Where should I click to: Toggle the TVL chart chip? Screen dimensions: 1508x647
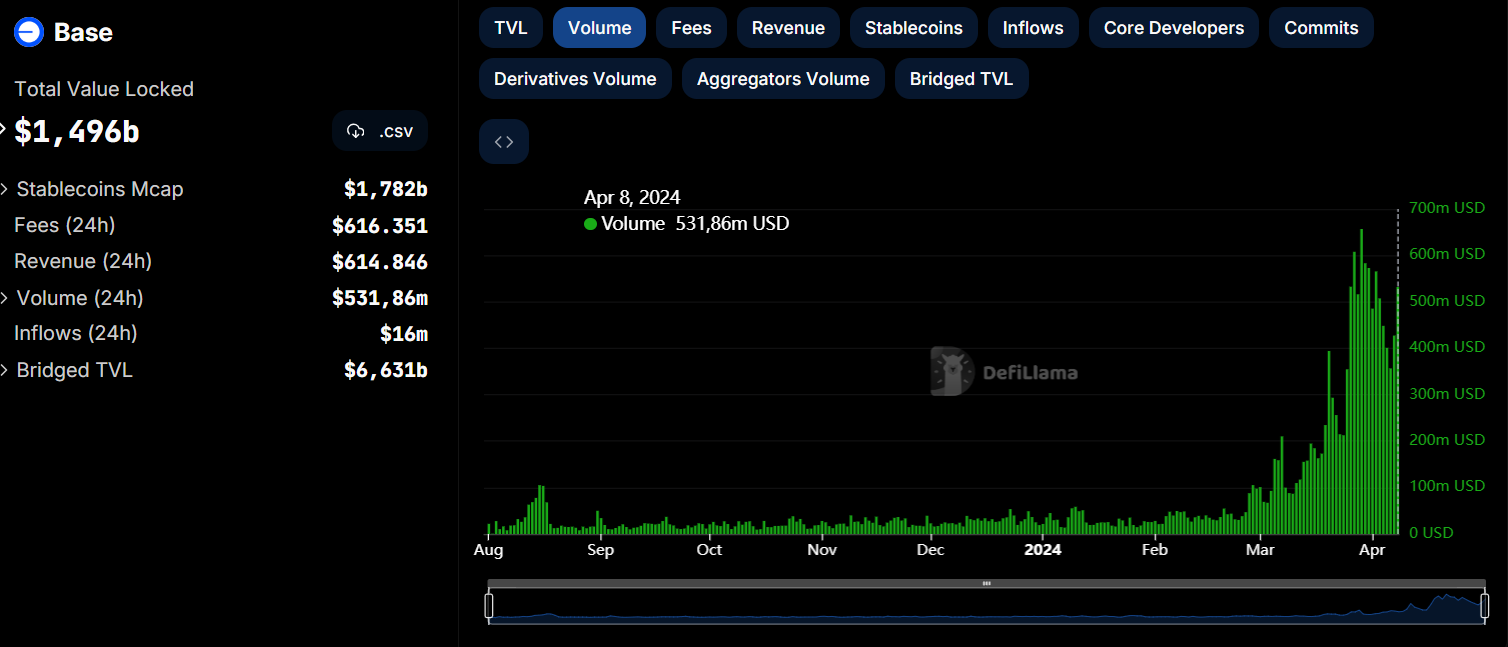tap(511, 28)
